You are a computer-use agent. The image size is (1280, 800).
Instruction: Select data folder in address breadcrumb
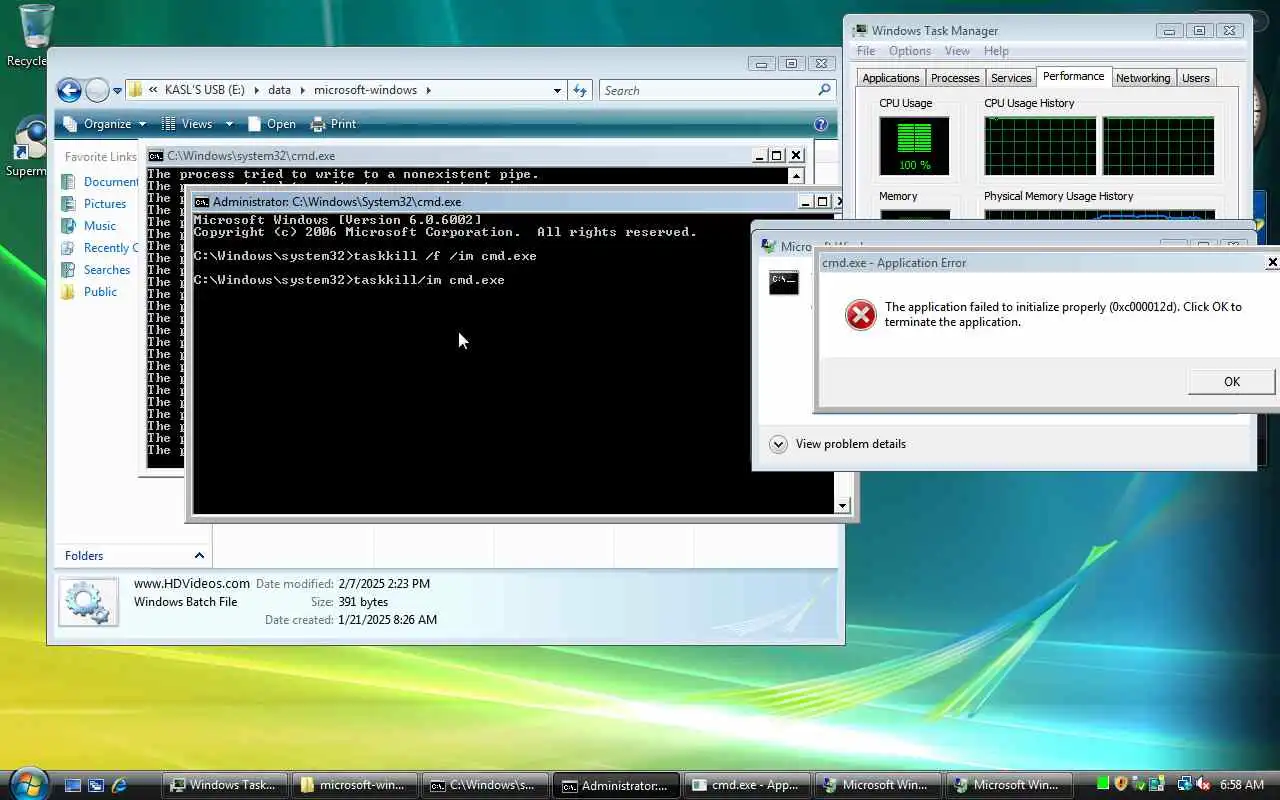click(279, 90)
